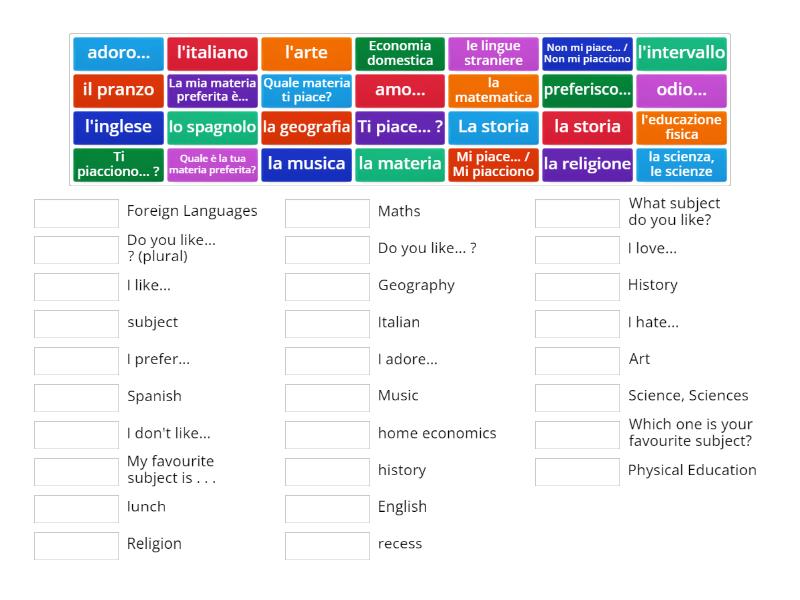Click the purple 'odio…' tile
Viewport: 800px width, 600px height.
click(681, 90)
